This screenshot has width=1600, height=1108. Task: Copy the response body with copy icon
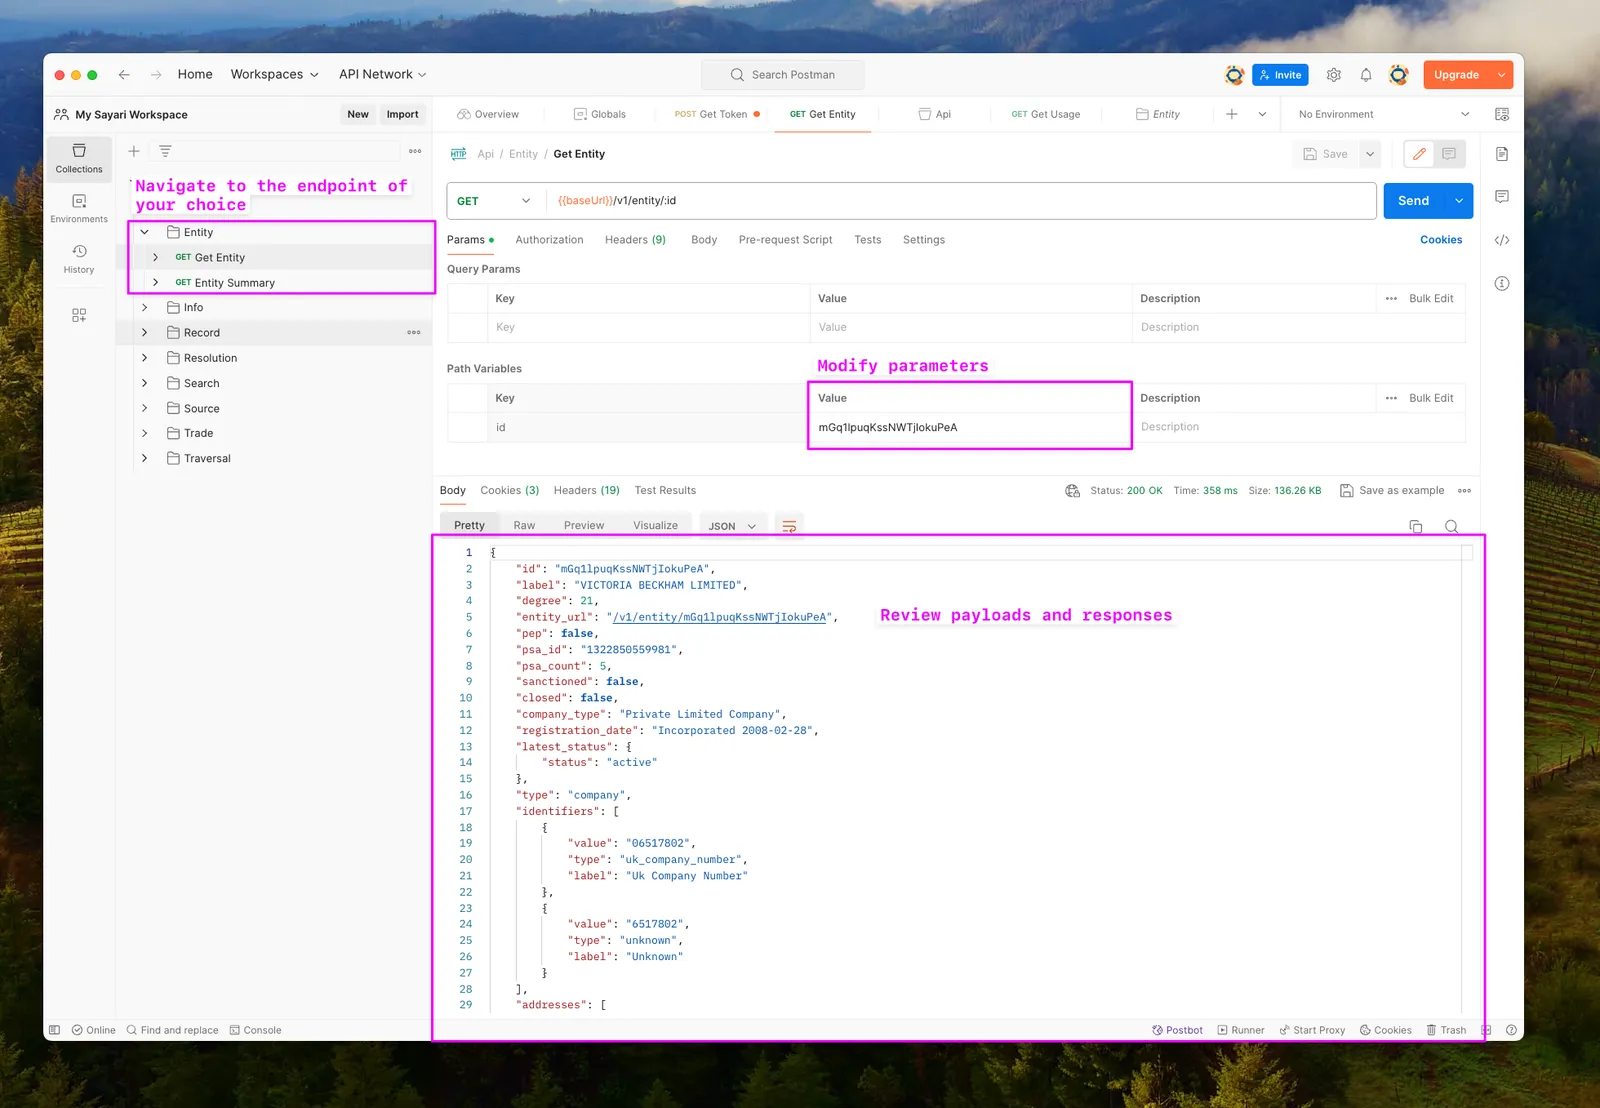[1416, 526]
